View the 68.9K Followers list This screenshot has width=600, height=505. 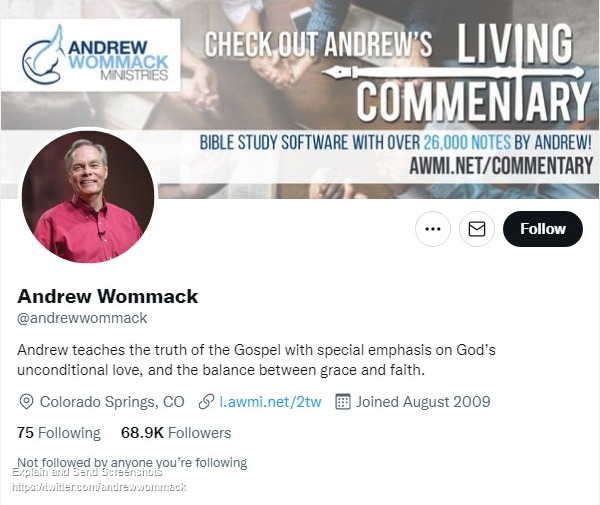tap(176, 433)
